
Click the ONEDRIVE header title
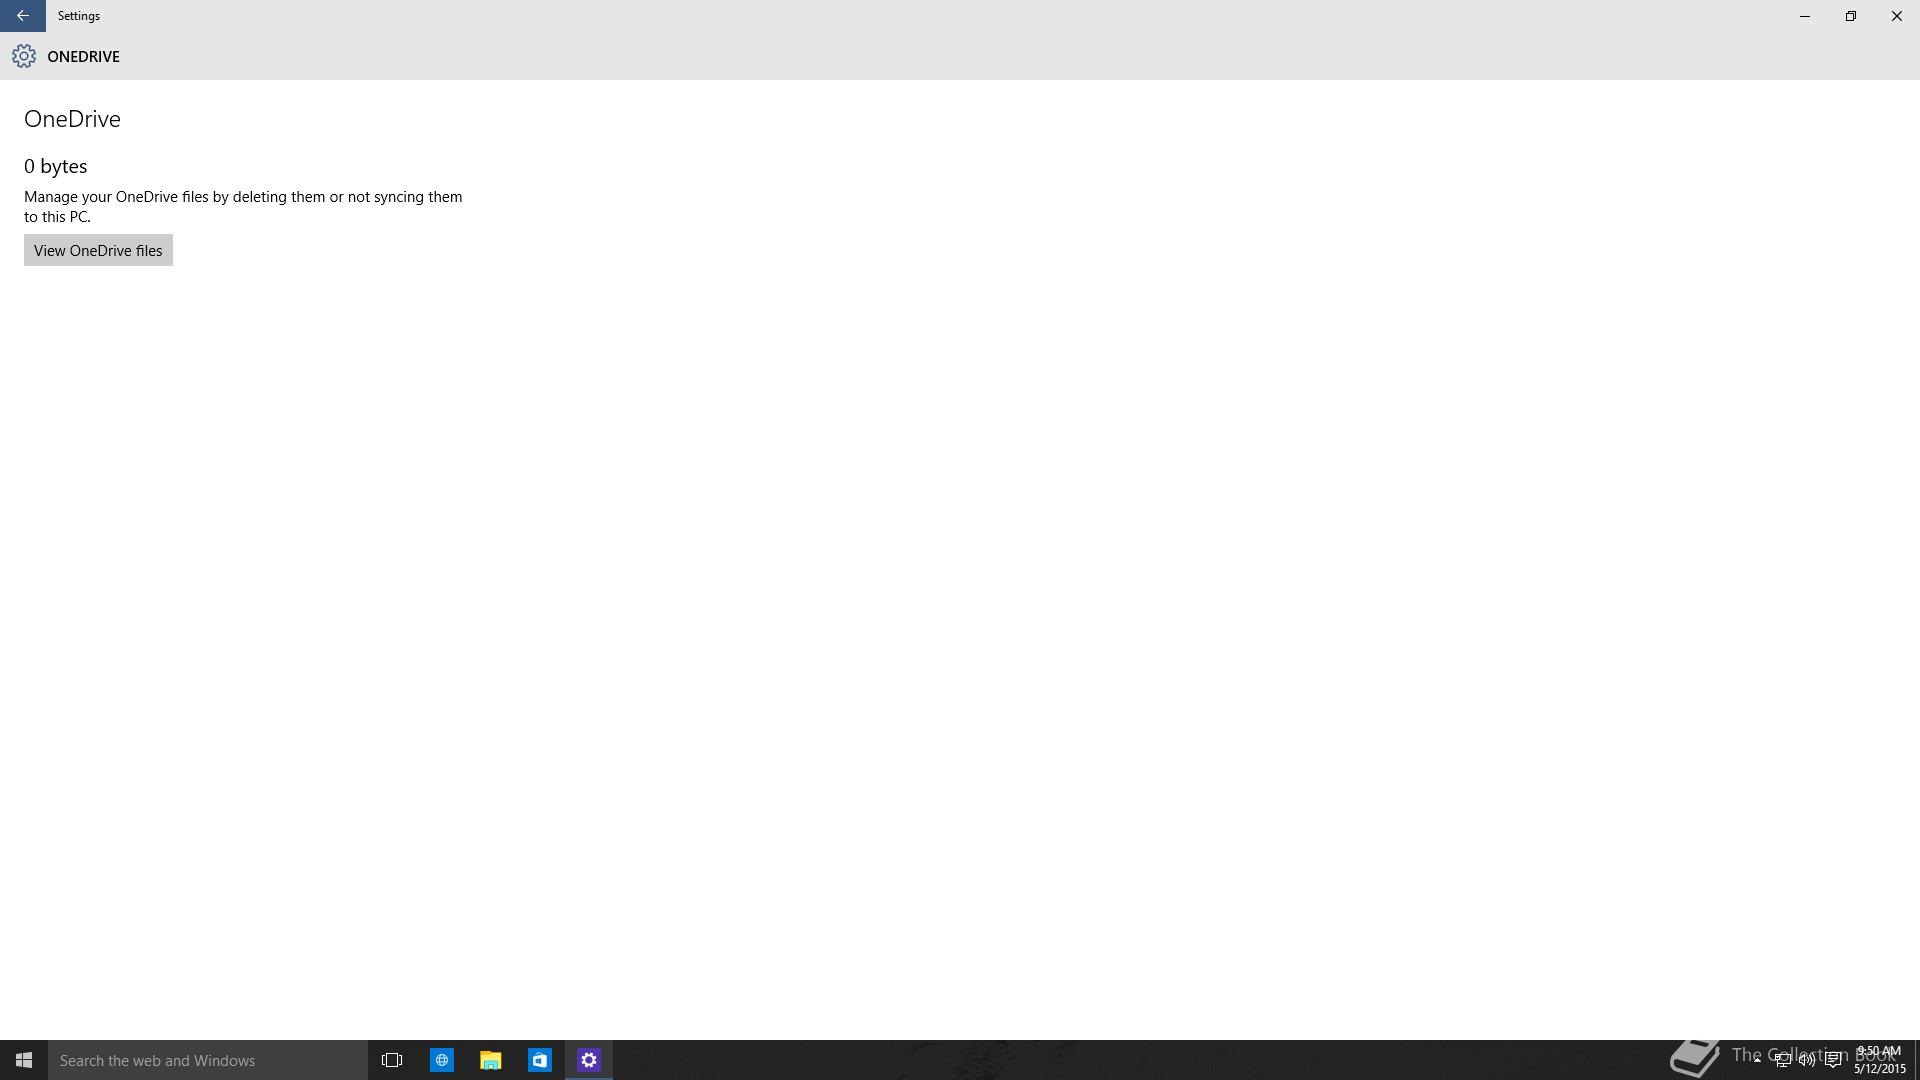click(84, 57)
